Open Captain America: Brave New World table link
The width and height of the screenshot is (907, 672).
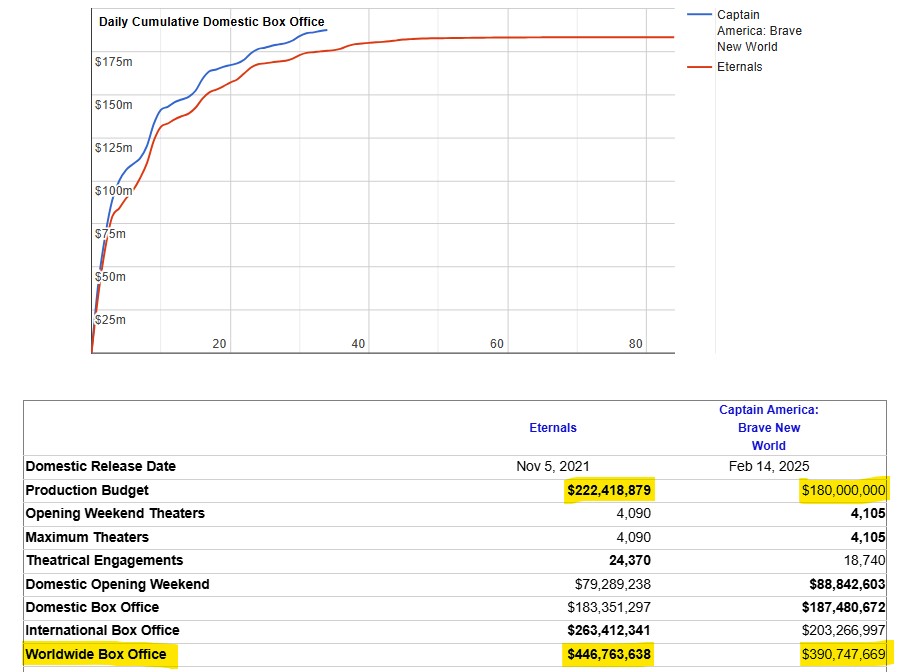768,427
